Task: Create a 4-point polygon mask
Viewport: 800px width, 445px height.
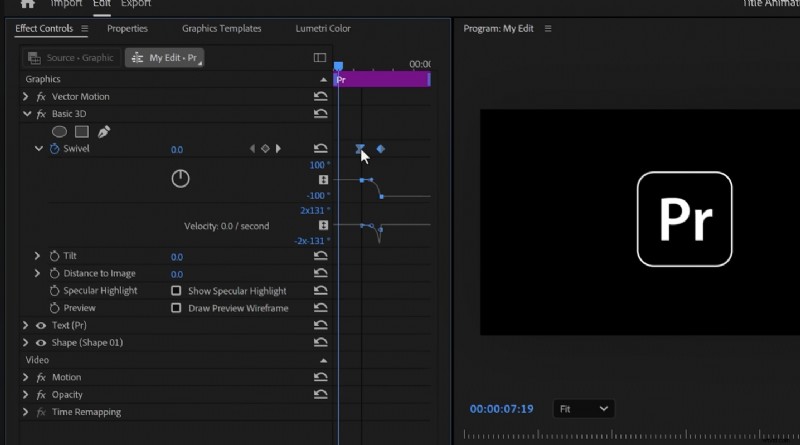Action: 82,132
